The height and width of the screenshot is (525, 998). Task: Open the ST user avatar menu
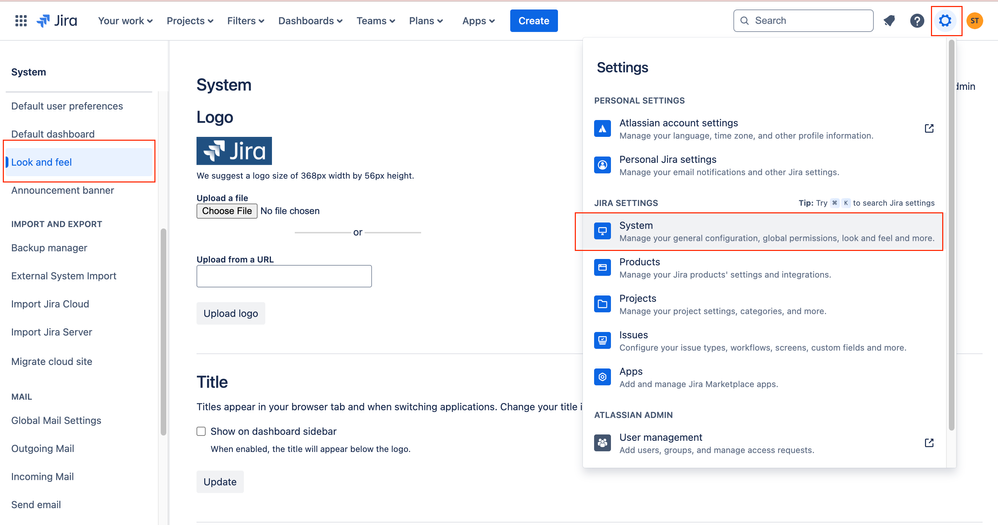click(974, 20)
